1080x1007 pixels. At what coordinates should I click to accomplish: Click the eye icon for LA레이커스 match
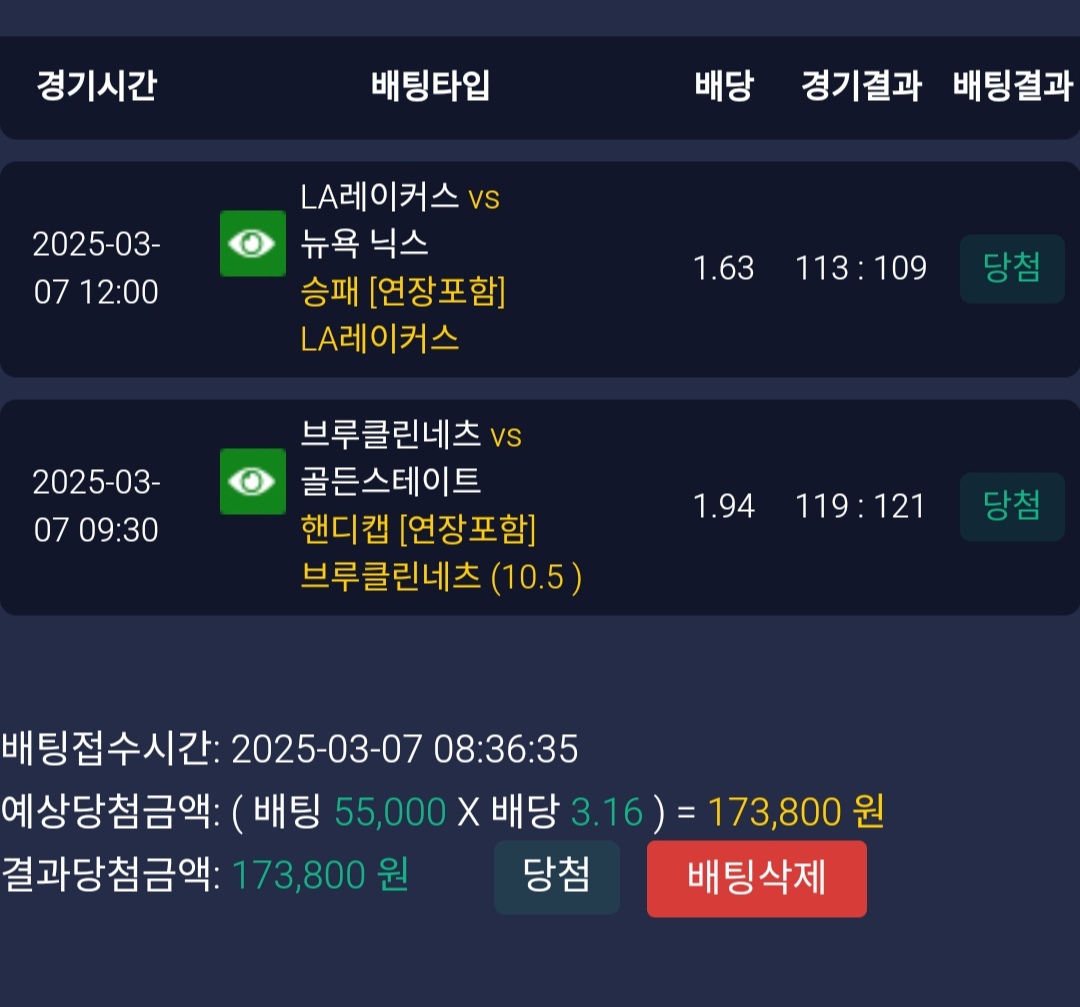point(252,243)
